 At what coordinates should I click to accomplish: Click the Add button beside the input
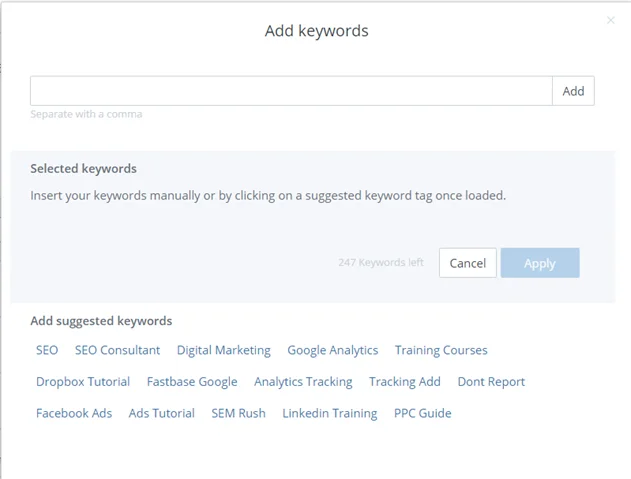[x=573, y=91]
